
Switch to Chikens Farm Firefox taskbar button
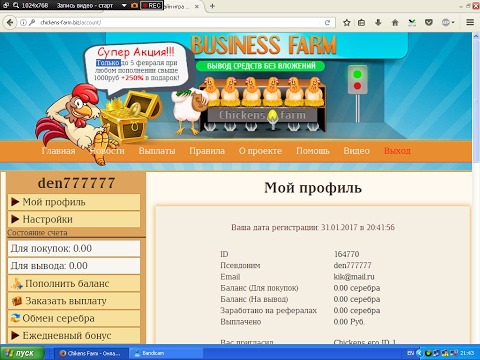[91, 353]
